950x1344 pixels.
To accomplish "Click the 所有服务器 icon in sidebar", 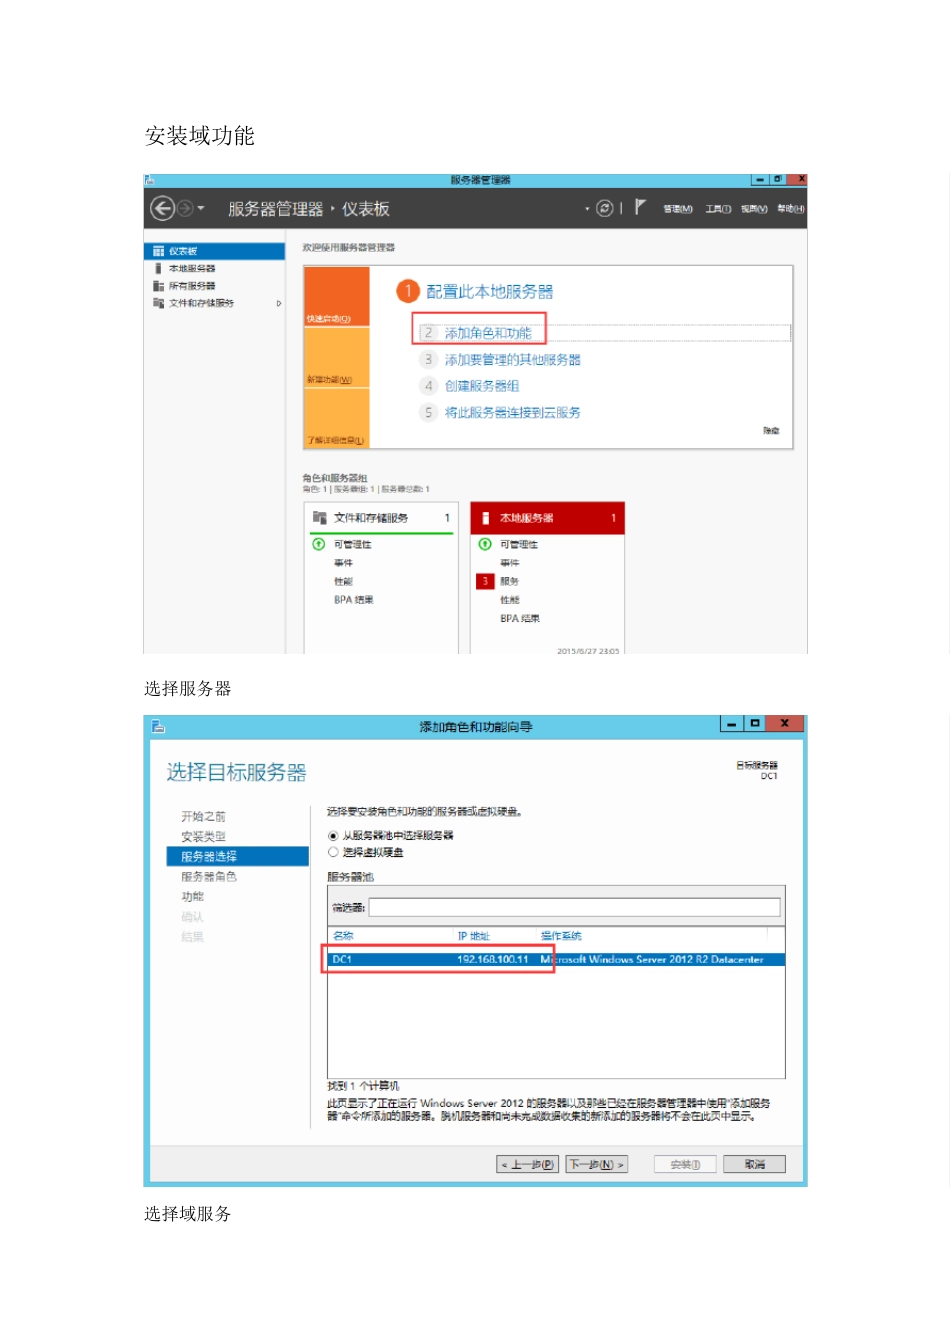I will [x=158, y=286].
